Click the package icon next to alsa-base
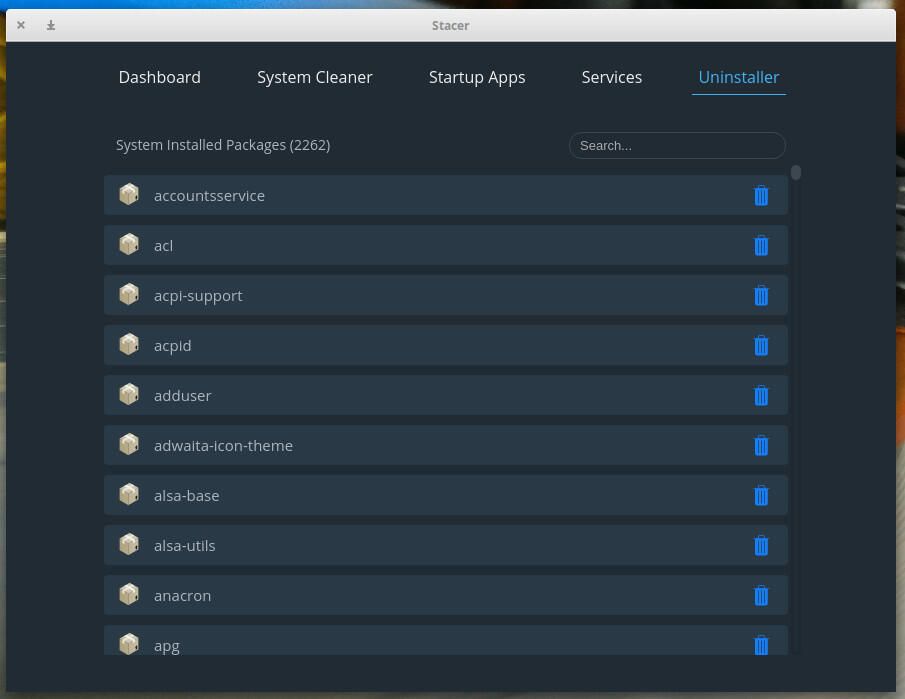Screen dimensions: 905x699 129,494
